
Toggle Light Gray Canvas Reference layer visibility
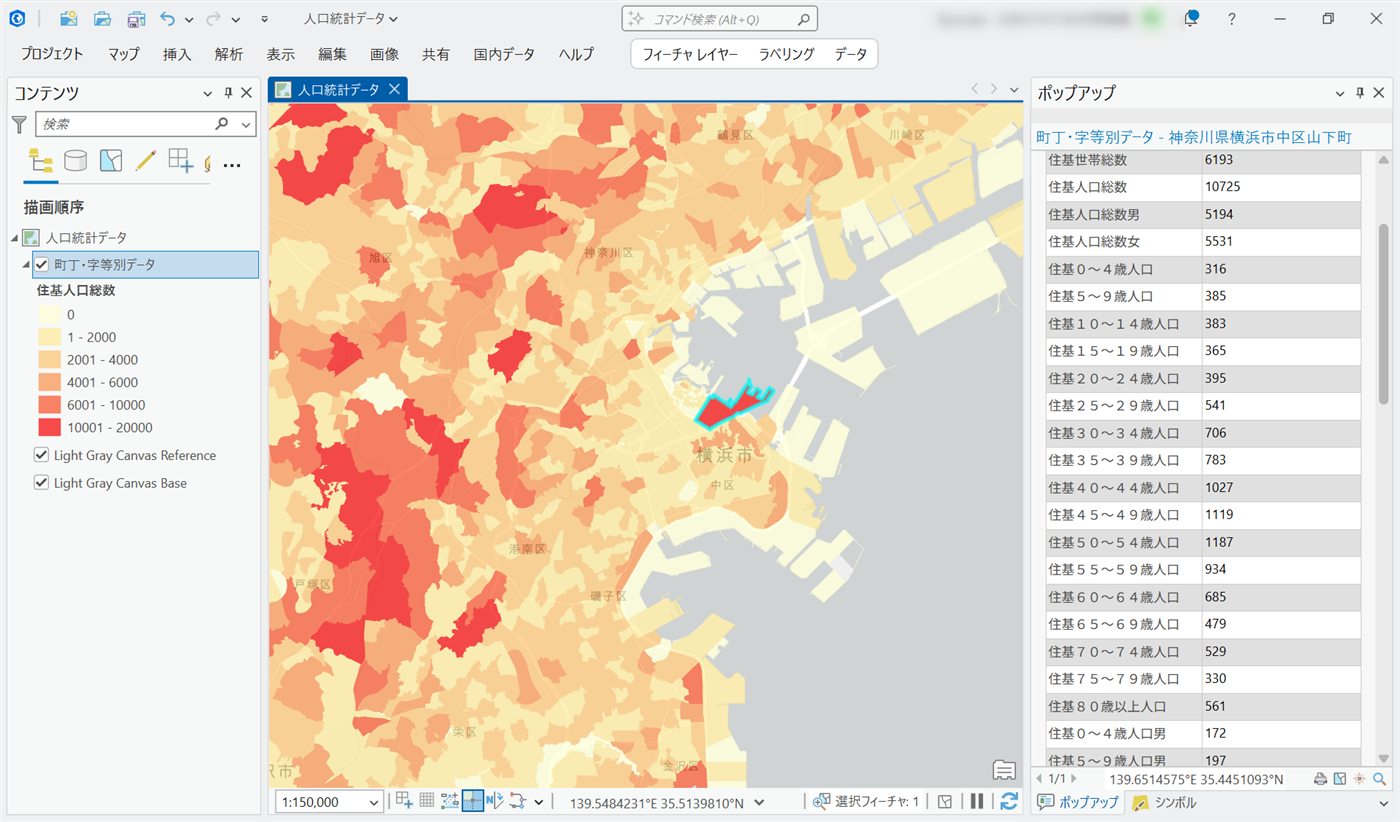point(41,455)
